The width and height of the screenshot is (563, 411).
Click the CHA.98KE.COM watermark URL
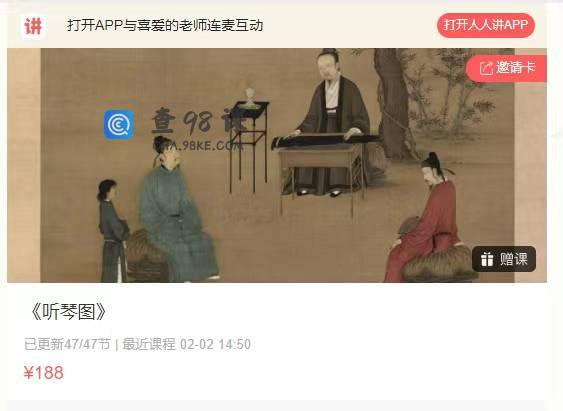(198, 145)
